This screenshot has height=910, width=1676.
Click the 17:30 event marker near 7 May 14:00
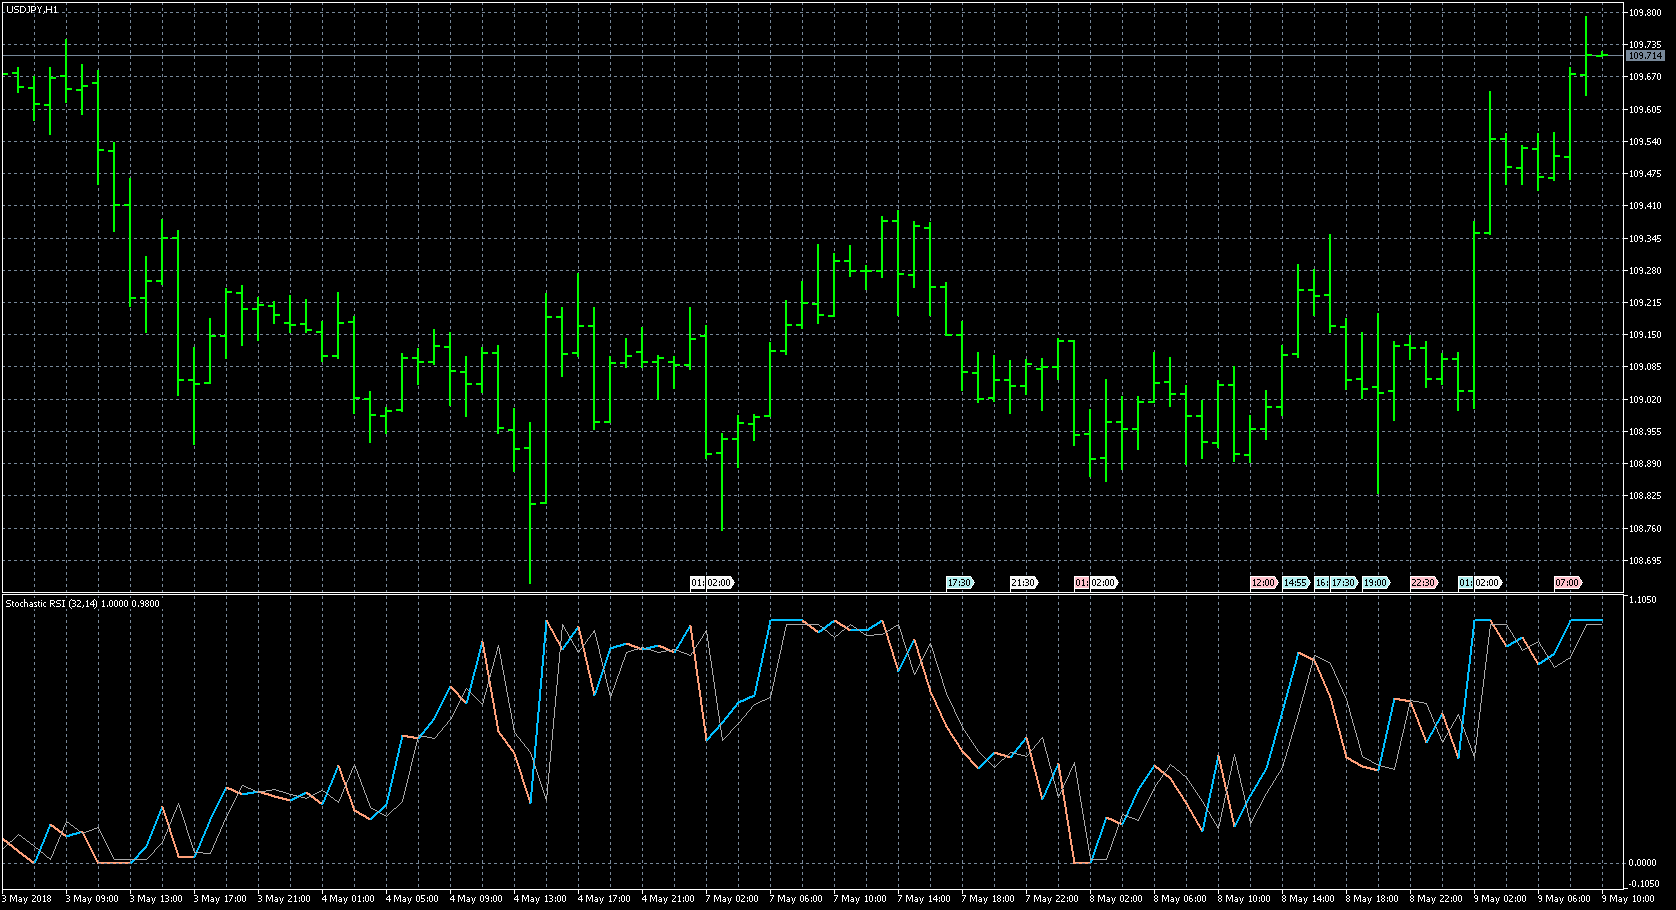tap(959, 582)
